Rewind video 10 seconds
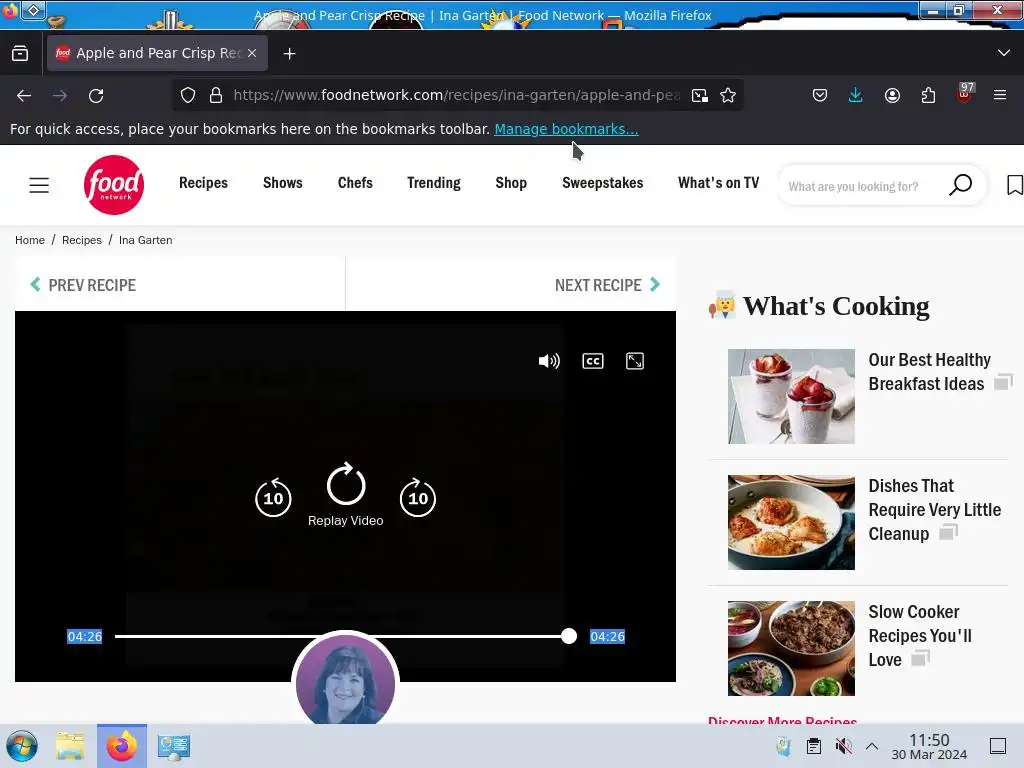The height and width of the screenshot is (768, 1024). coord(273,498)
